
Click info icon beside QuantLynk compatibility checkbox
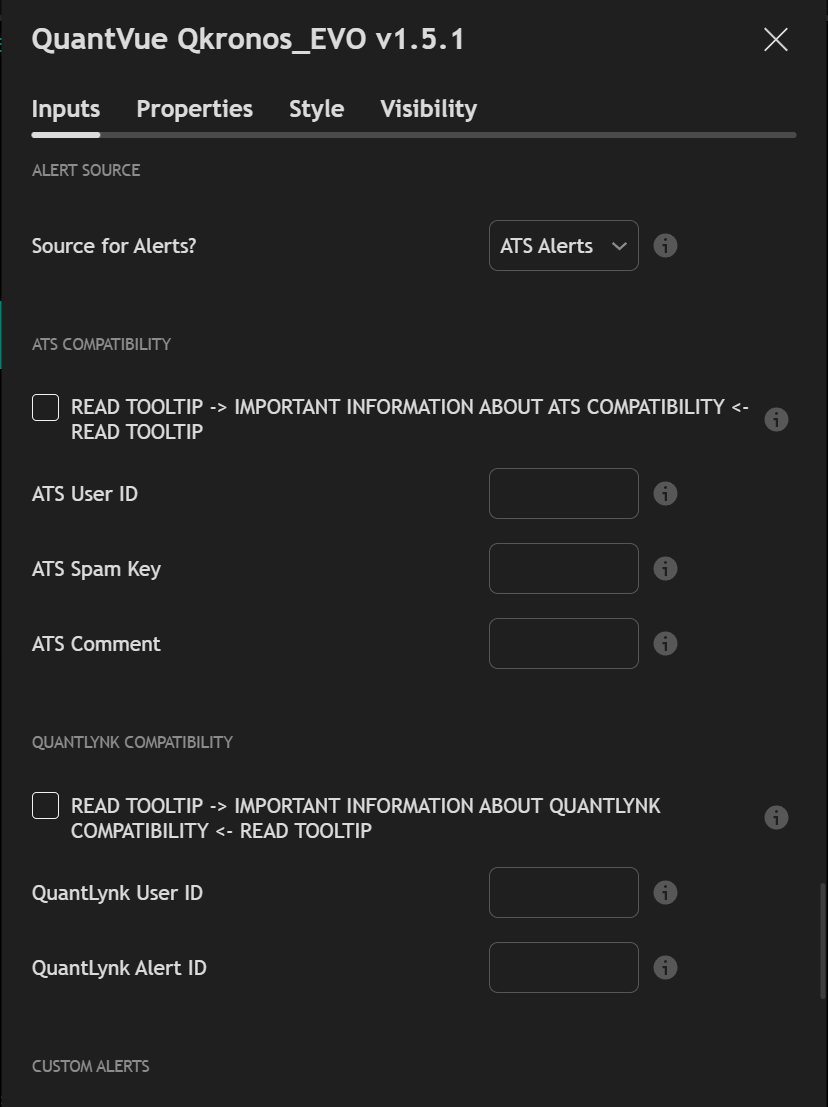(776, 817)
